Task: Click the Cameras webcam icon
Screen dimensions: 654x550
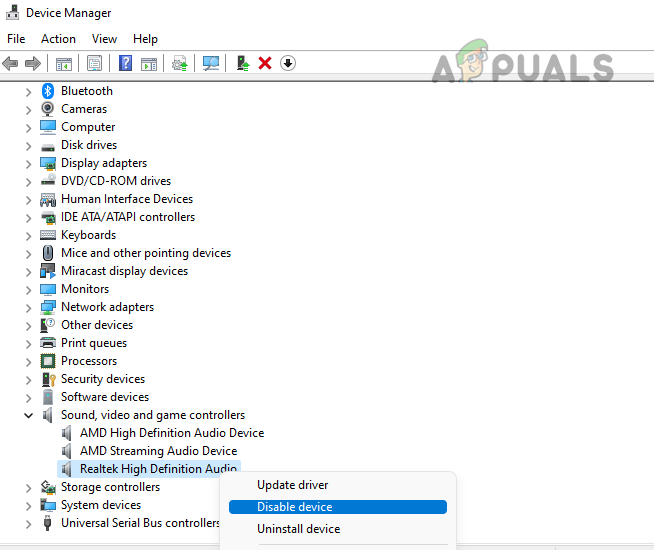Action: 48,109
